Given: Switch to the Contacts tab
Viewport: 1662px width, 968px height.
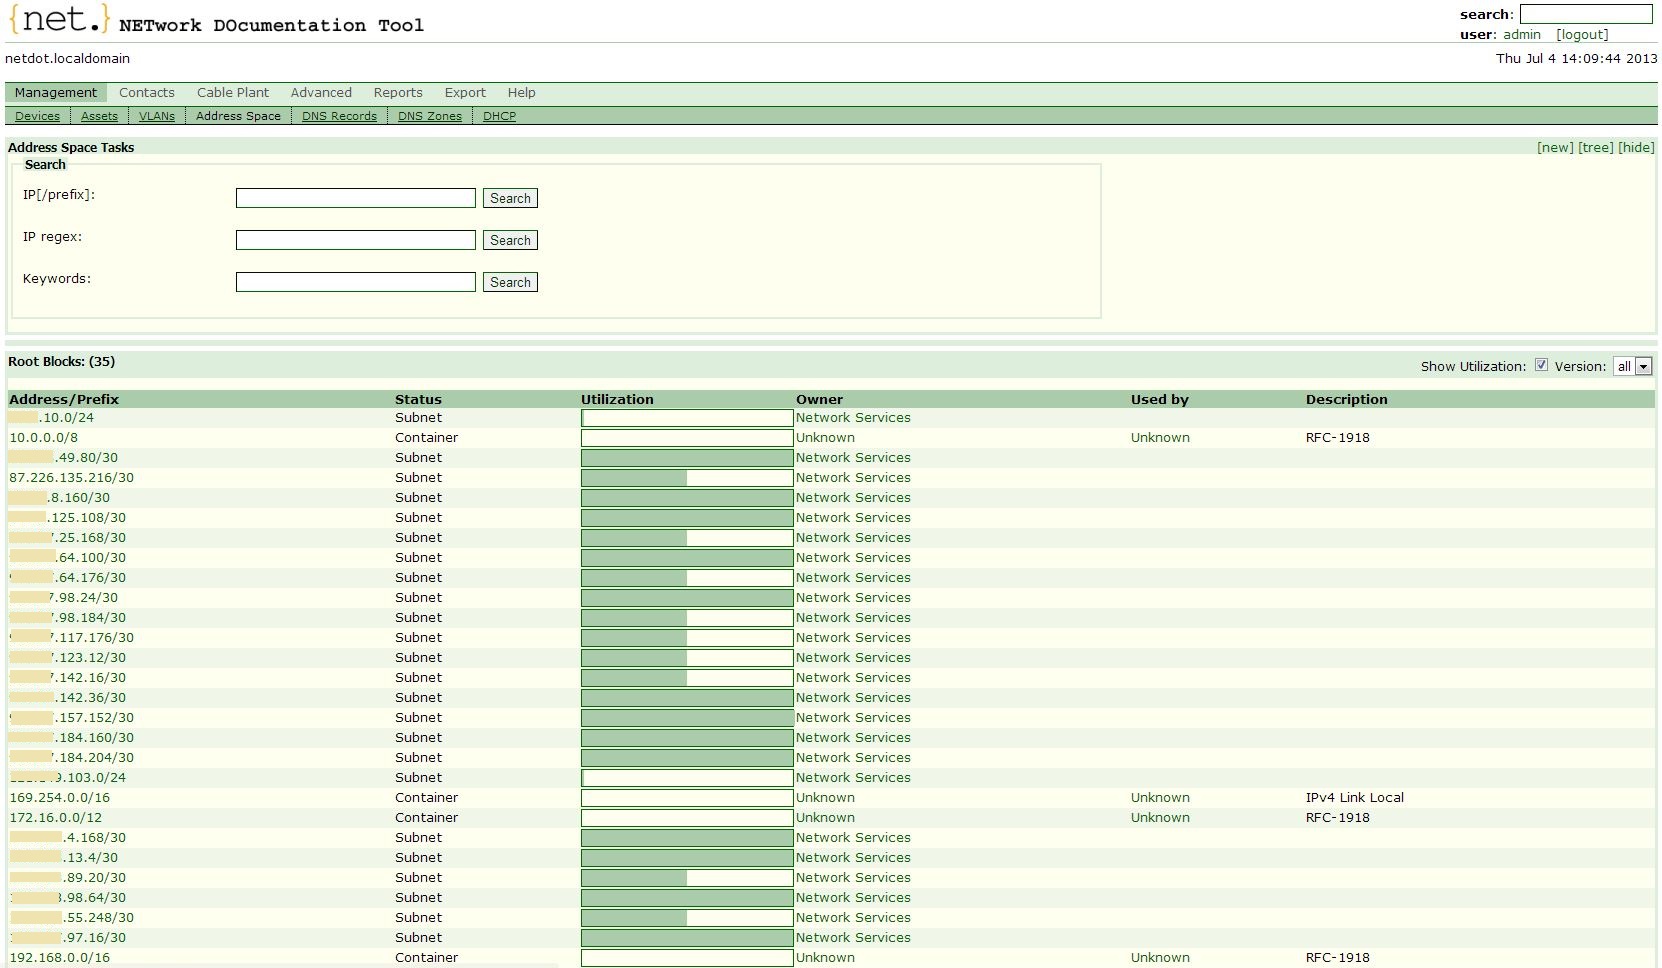Looking at the screenshot, I should click(146, 92).
